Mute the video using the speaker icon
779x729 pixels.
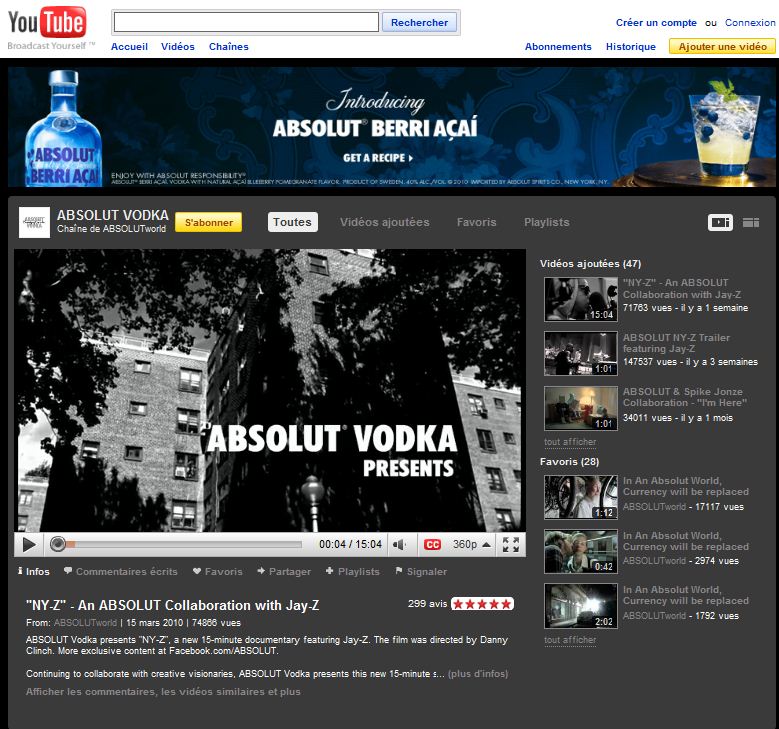pyautogui.click(x=399, y=545)
